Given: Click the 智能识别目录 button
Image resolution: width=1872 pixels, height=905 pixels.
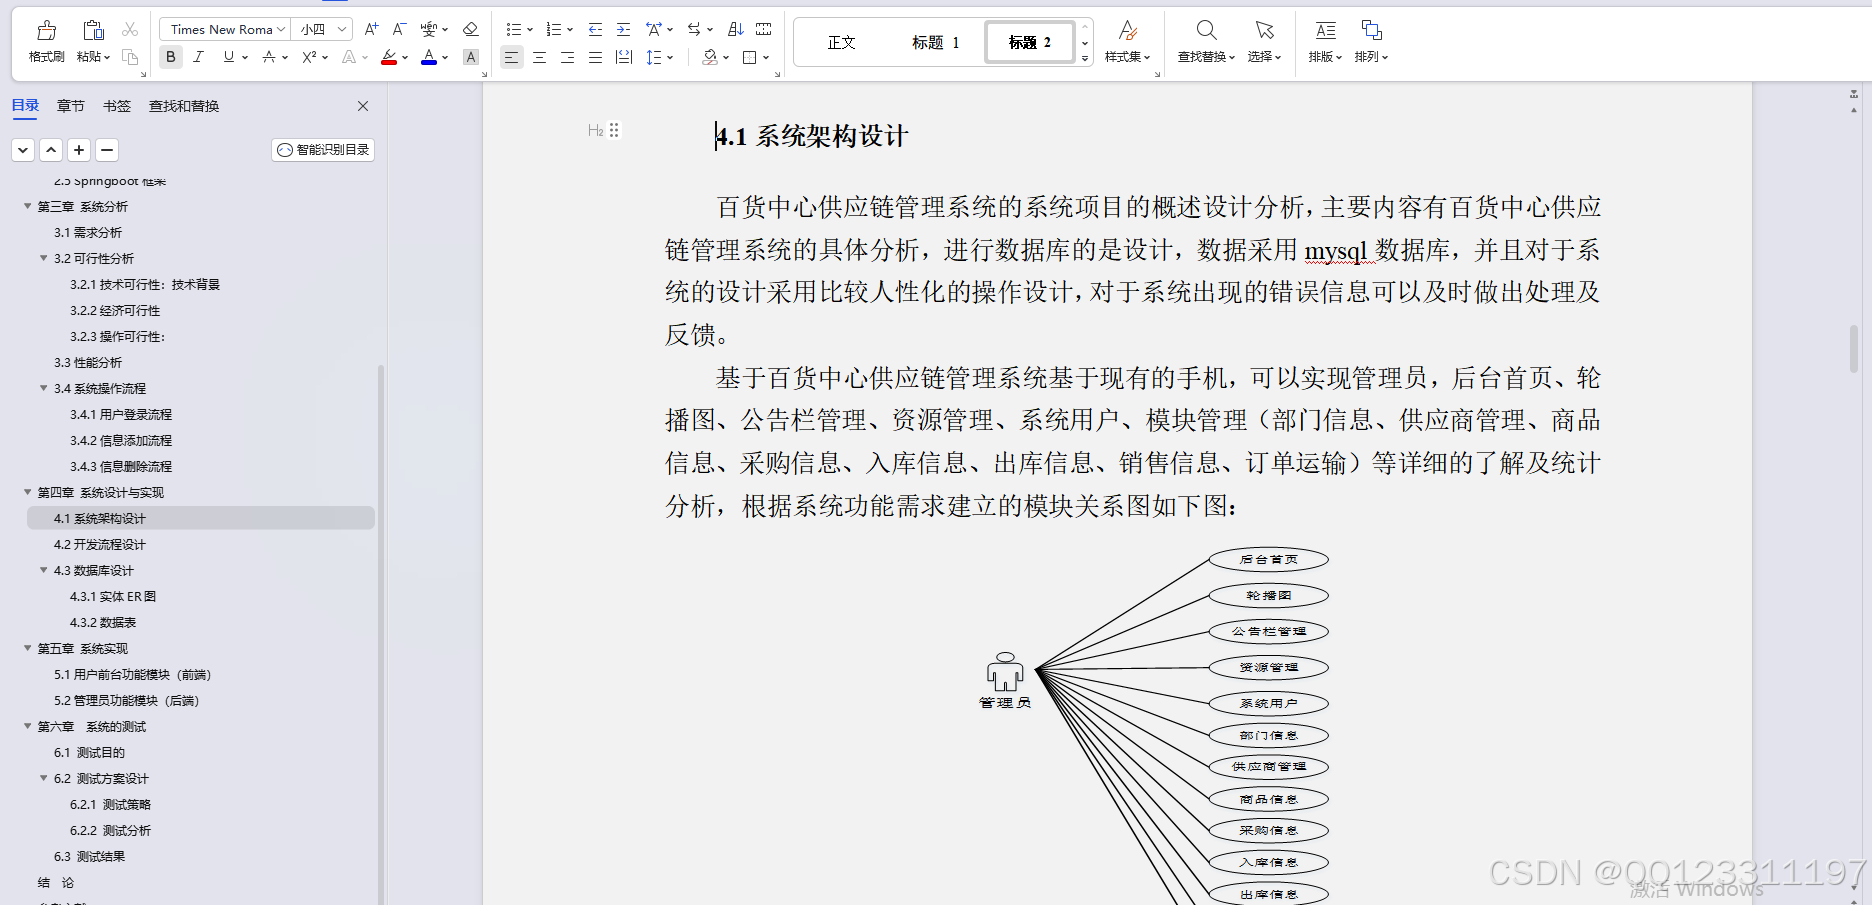Looking at the screenshot, I should (323, 150).
